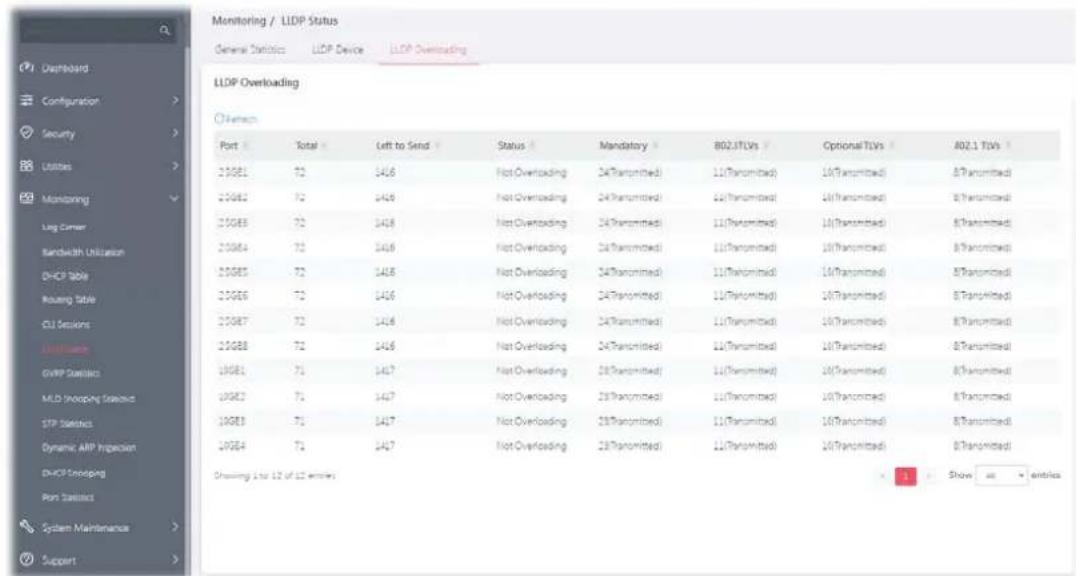The image size is (1076, 576).
Task: Switch to the LLDP Device tab
Action: point(338,49)
